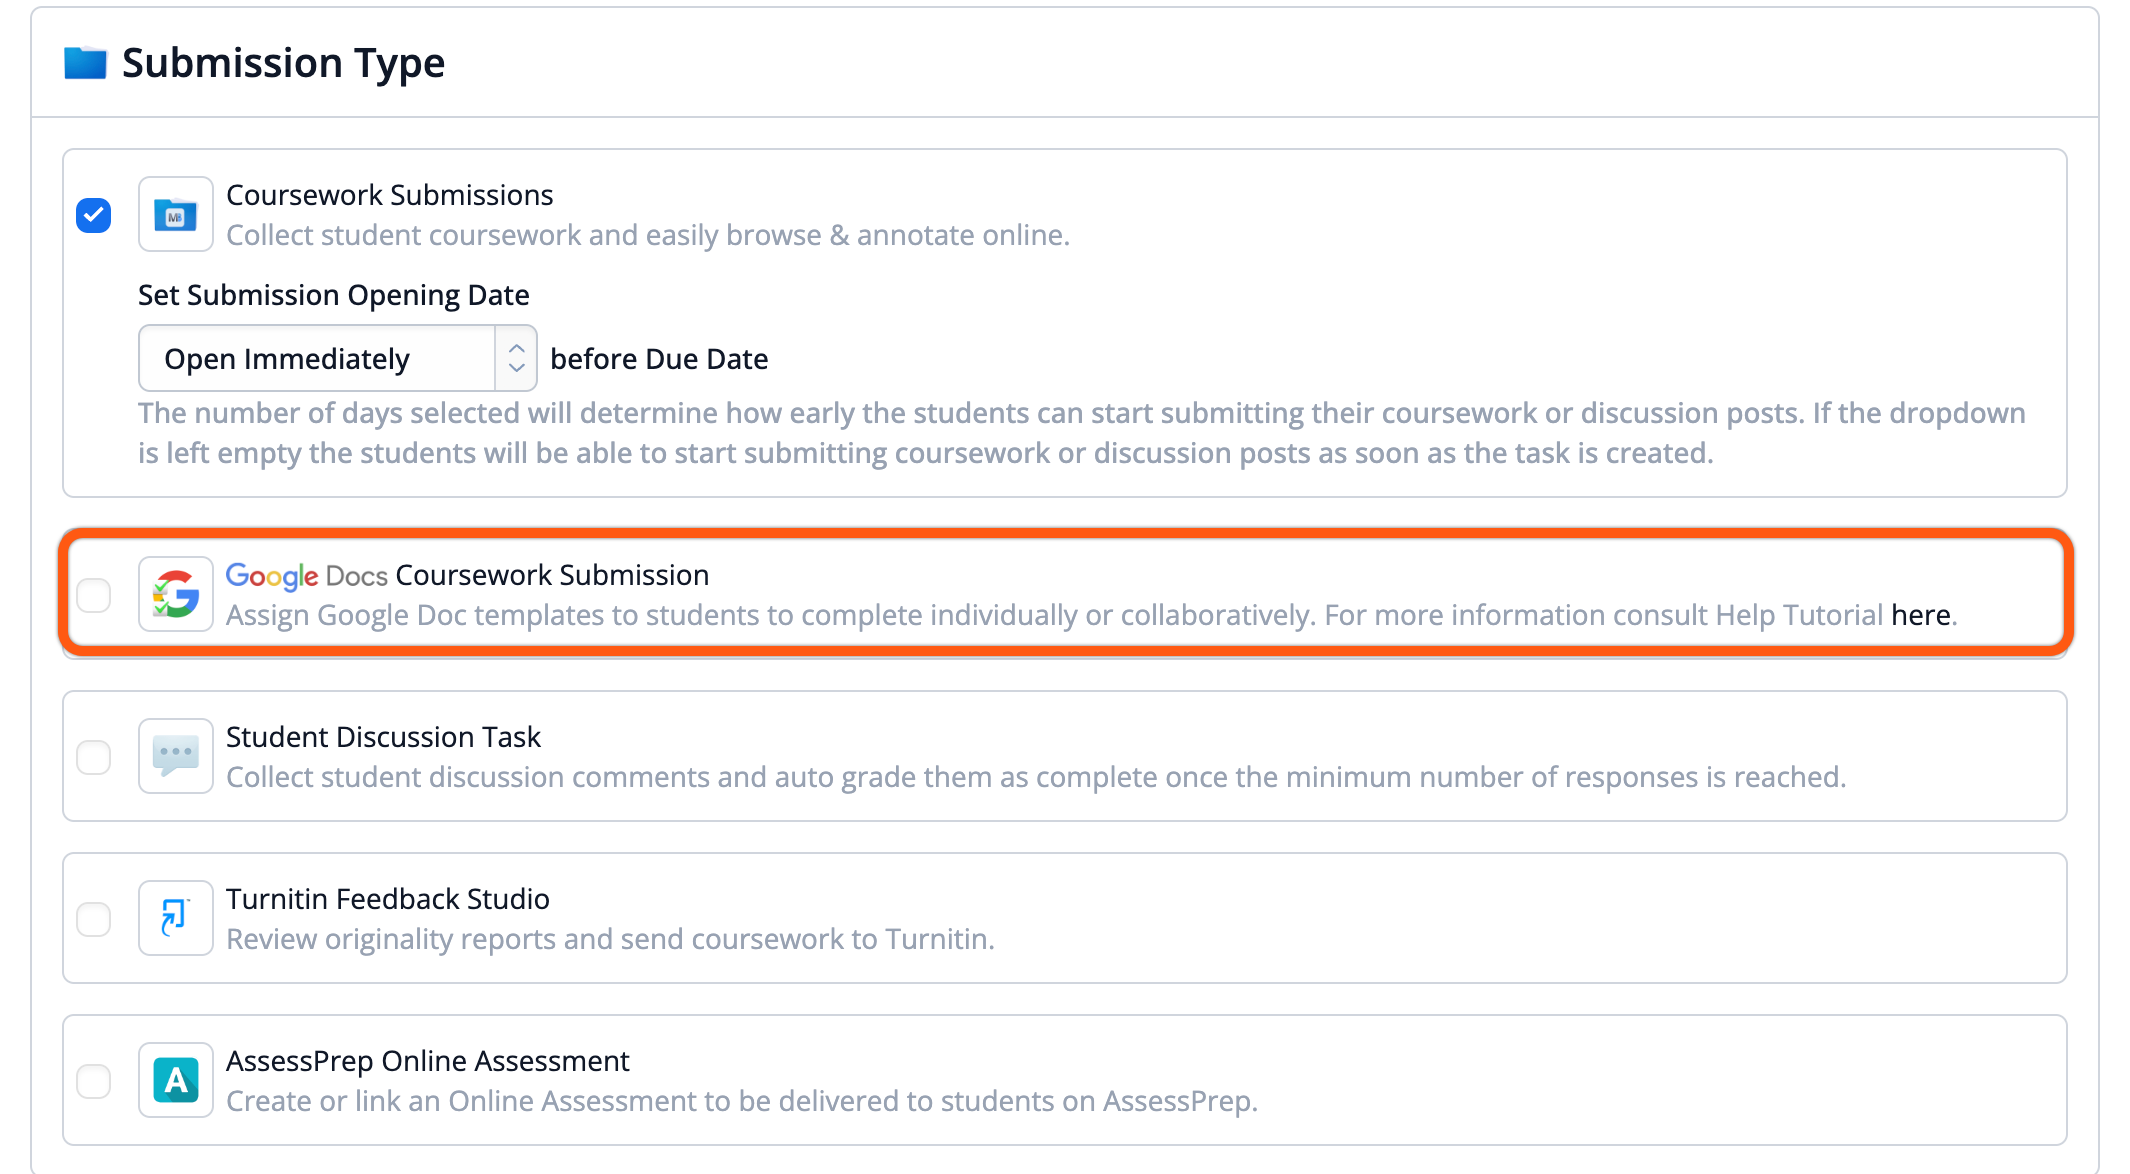This screenshot has height=1174, width=2130.
Task: Enable Google Docs Coursework Submission checkbox
Action: point(94,595)
